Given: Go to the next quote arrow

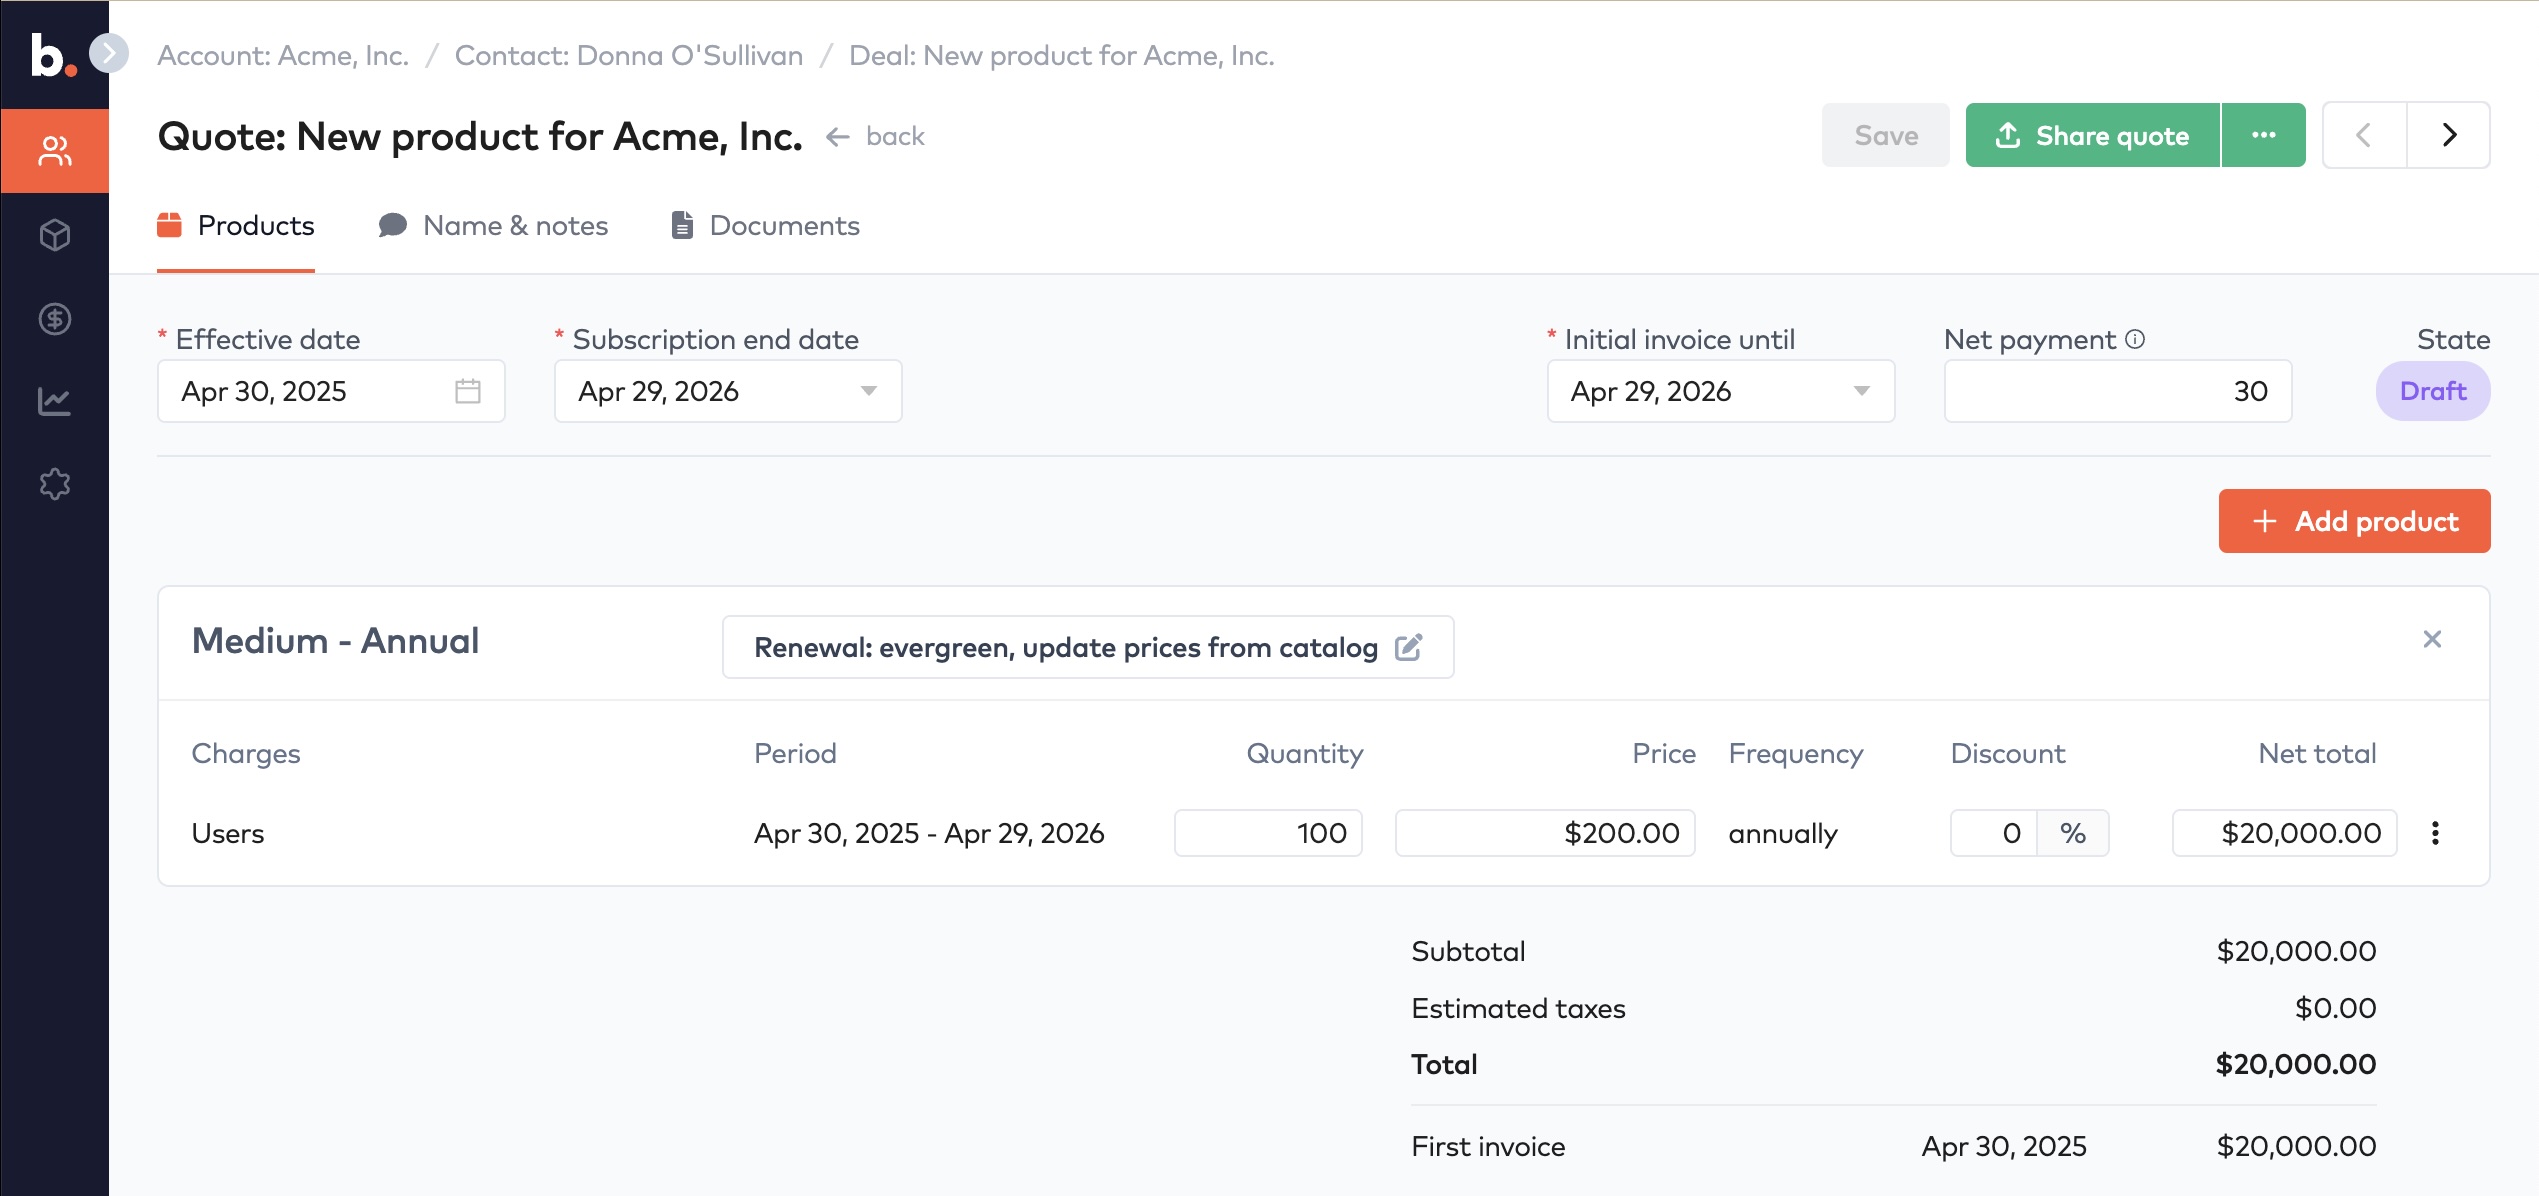Looking at the screenshot, I should coord(2449,135).
